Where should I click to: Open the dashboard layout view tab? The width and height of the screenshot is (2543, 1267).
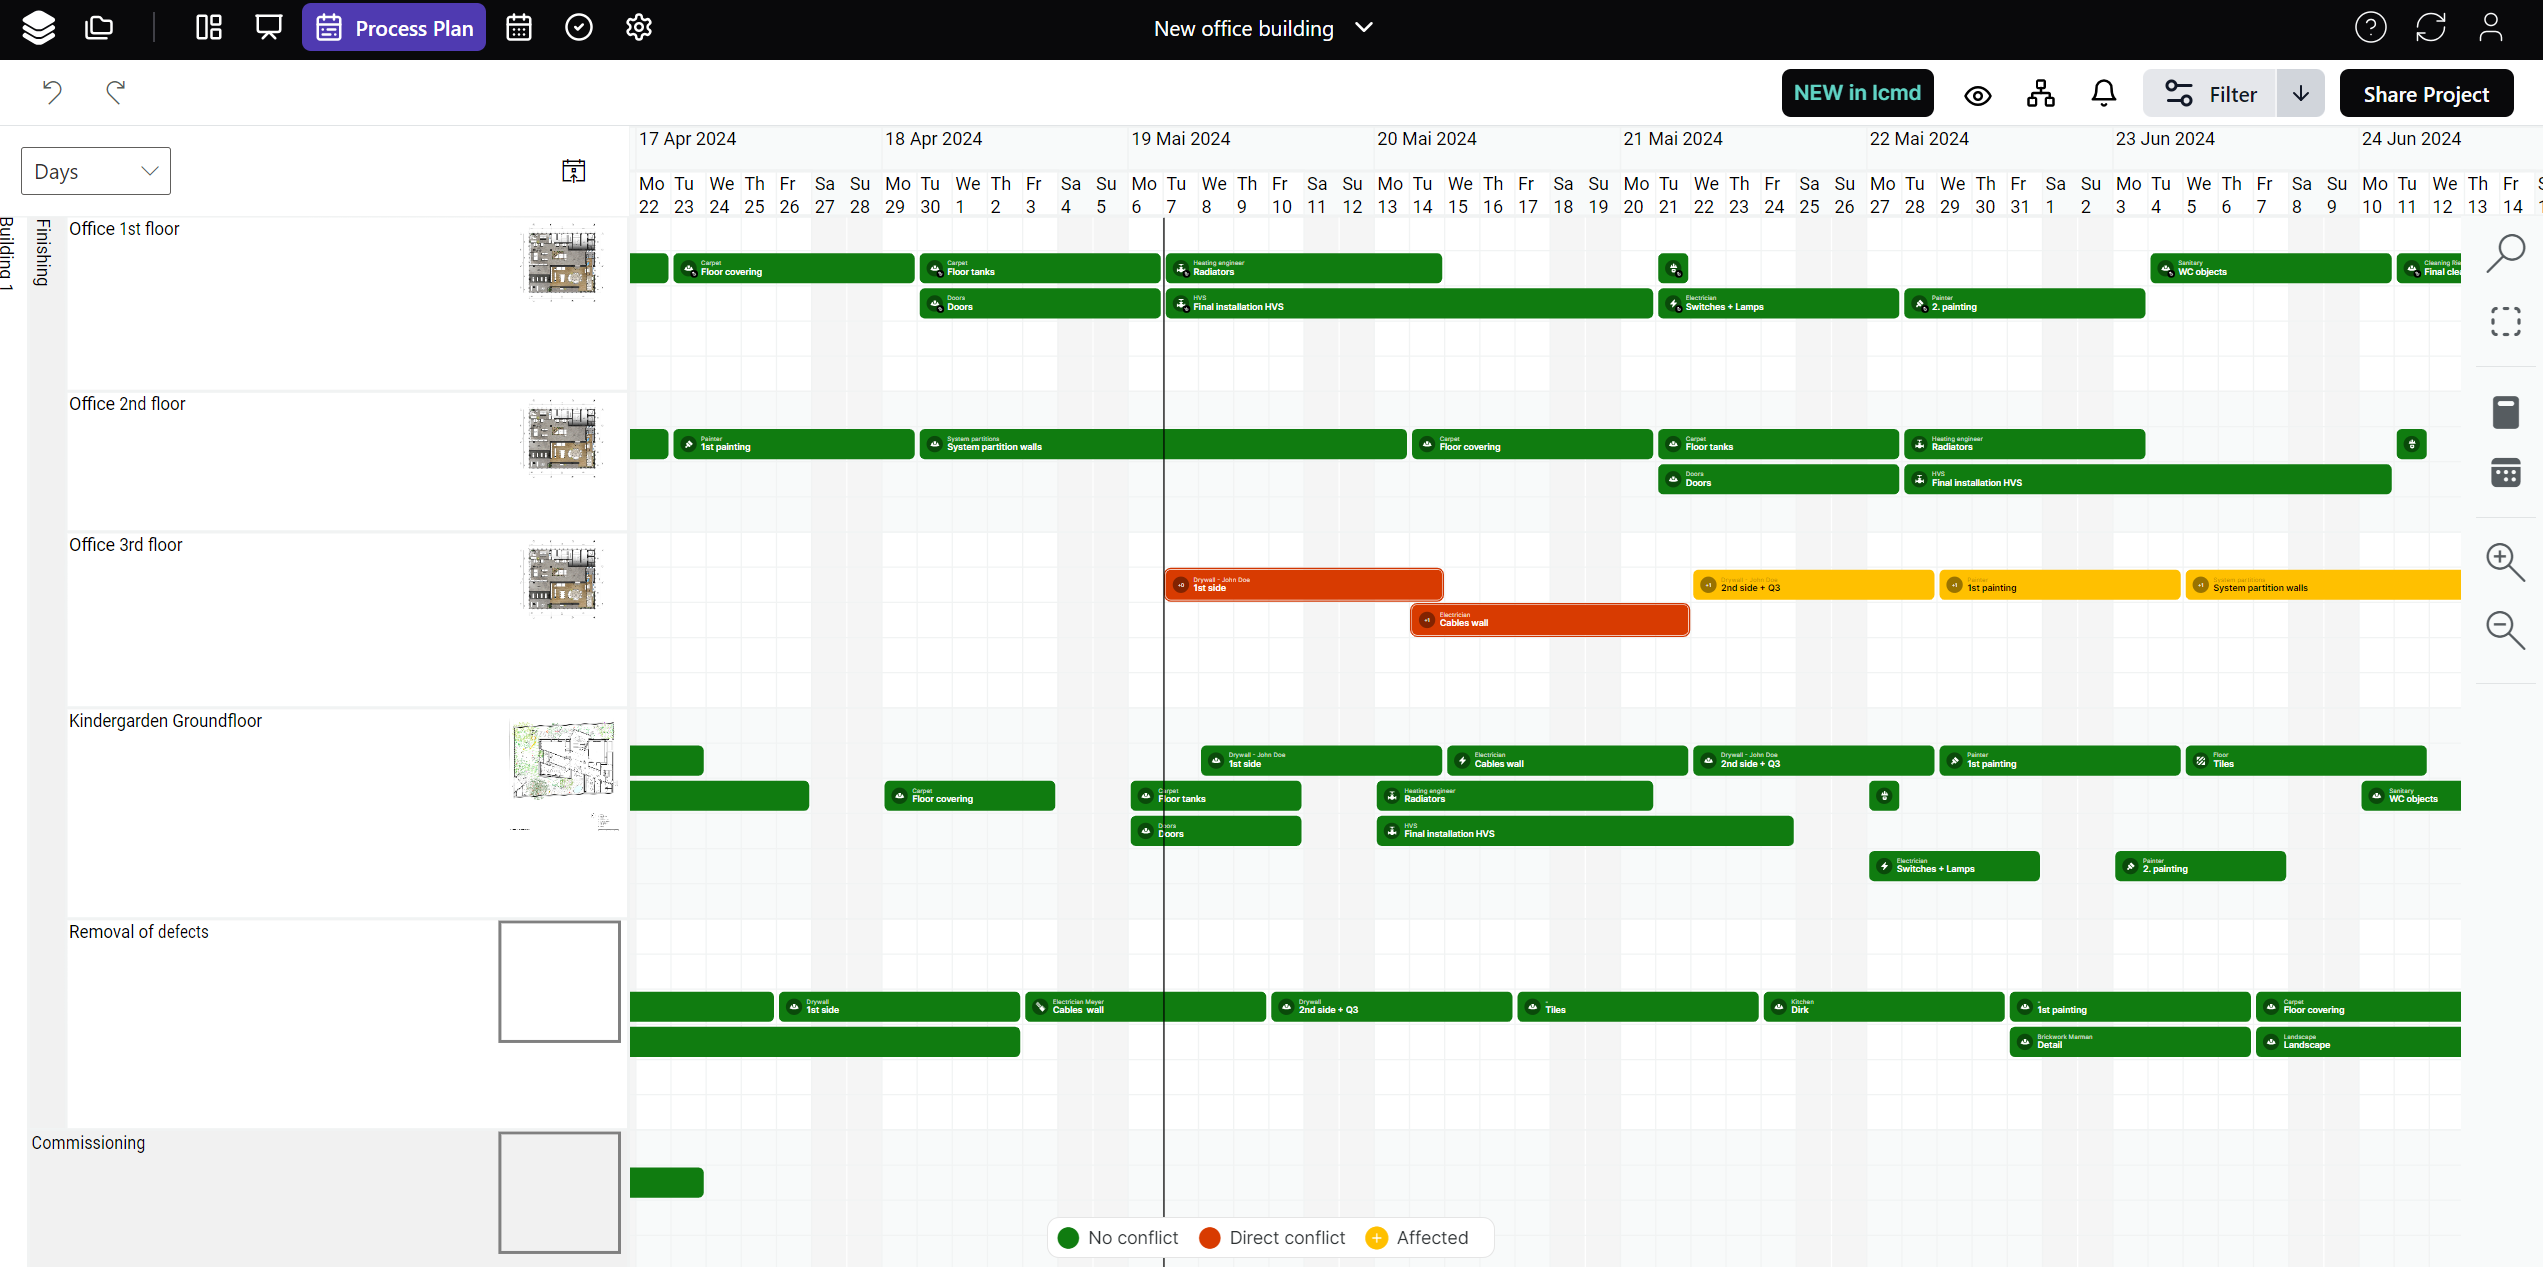[x=209, y=28]
